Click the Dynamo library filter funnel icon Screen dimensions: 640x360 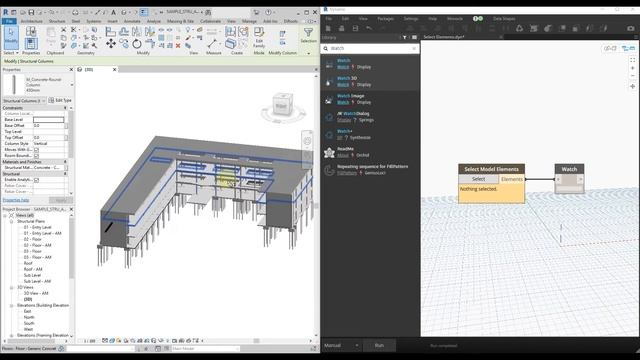404,37
